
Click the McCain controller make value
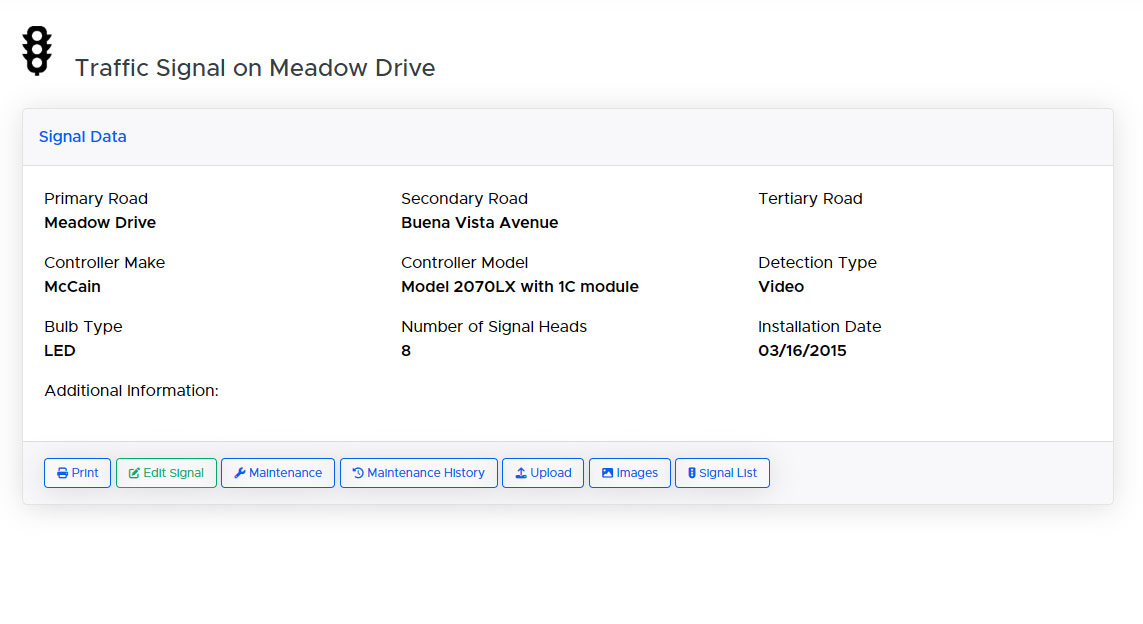pos(72,287)
